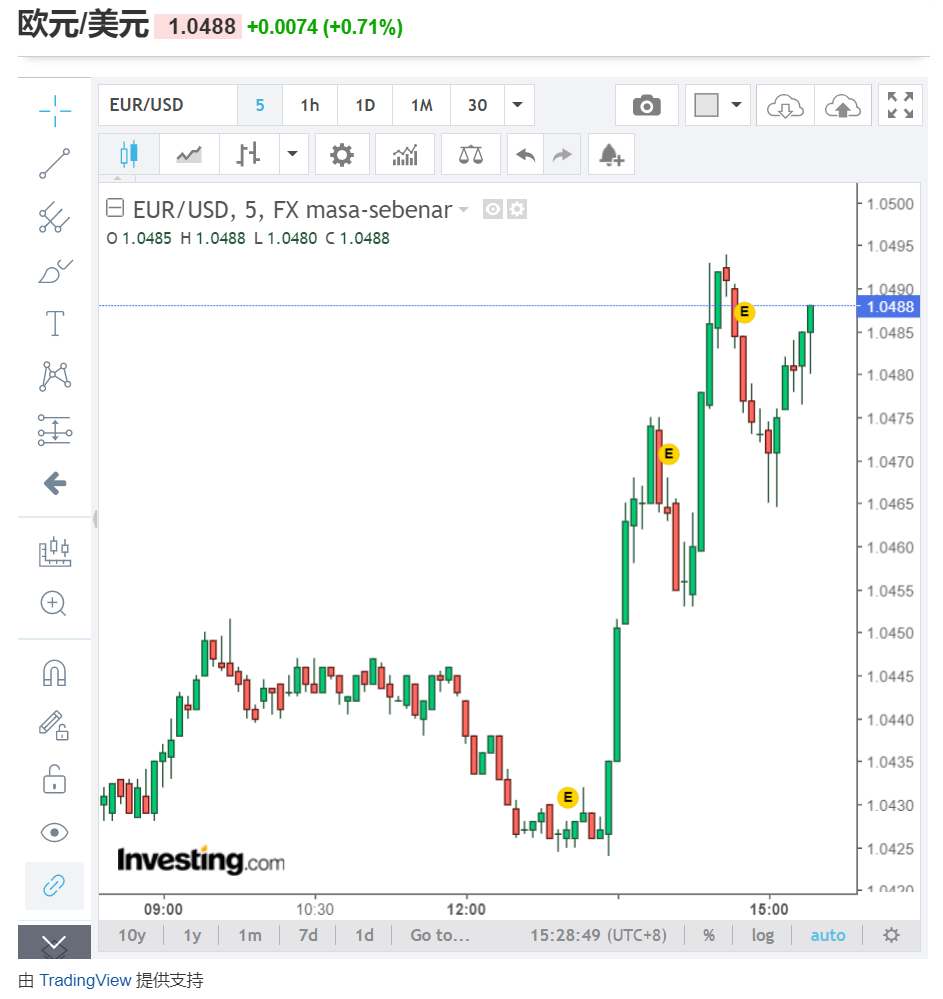Image resolution: width=943 pixels, height=999 pixels.
Task: Open the TradingView link
Action: (x=85, y=980)
